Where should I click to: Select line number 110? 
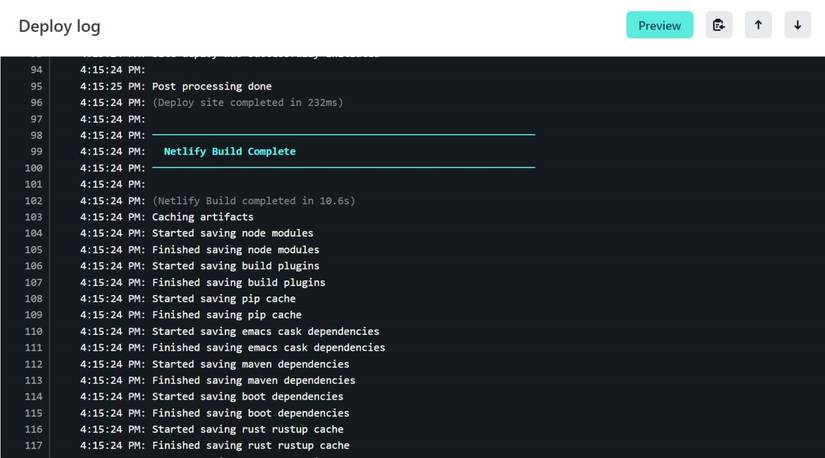click(x=34, y=332)
